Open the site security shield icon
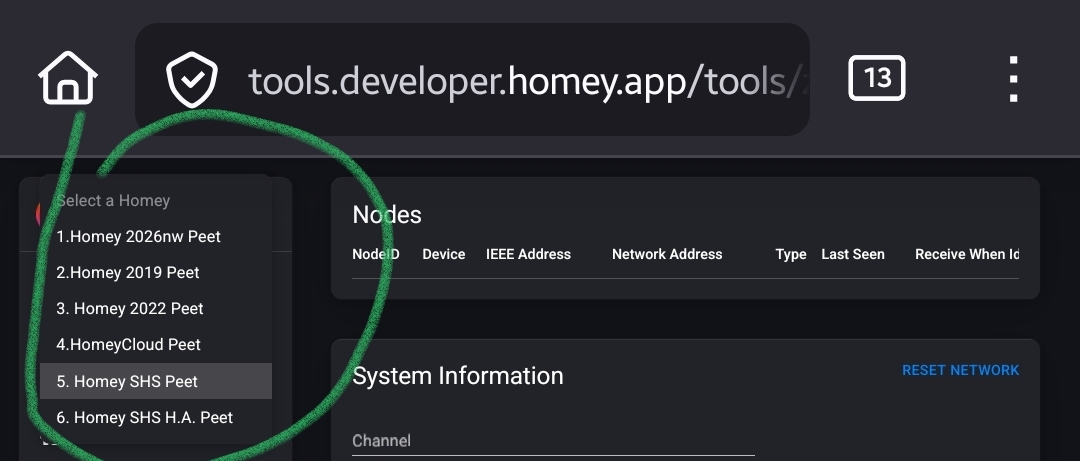This screenshot has width=1080, height=461. point(191,79)
